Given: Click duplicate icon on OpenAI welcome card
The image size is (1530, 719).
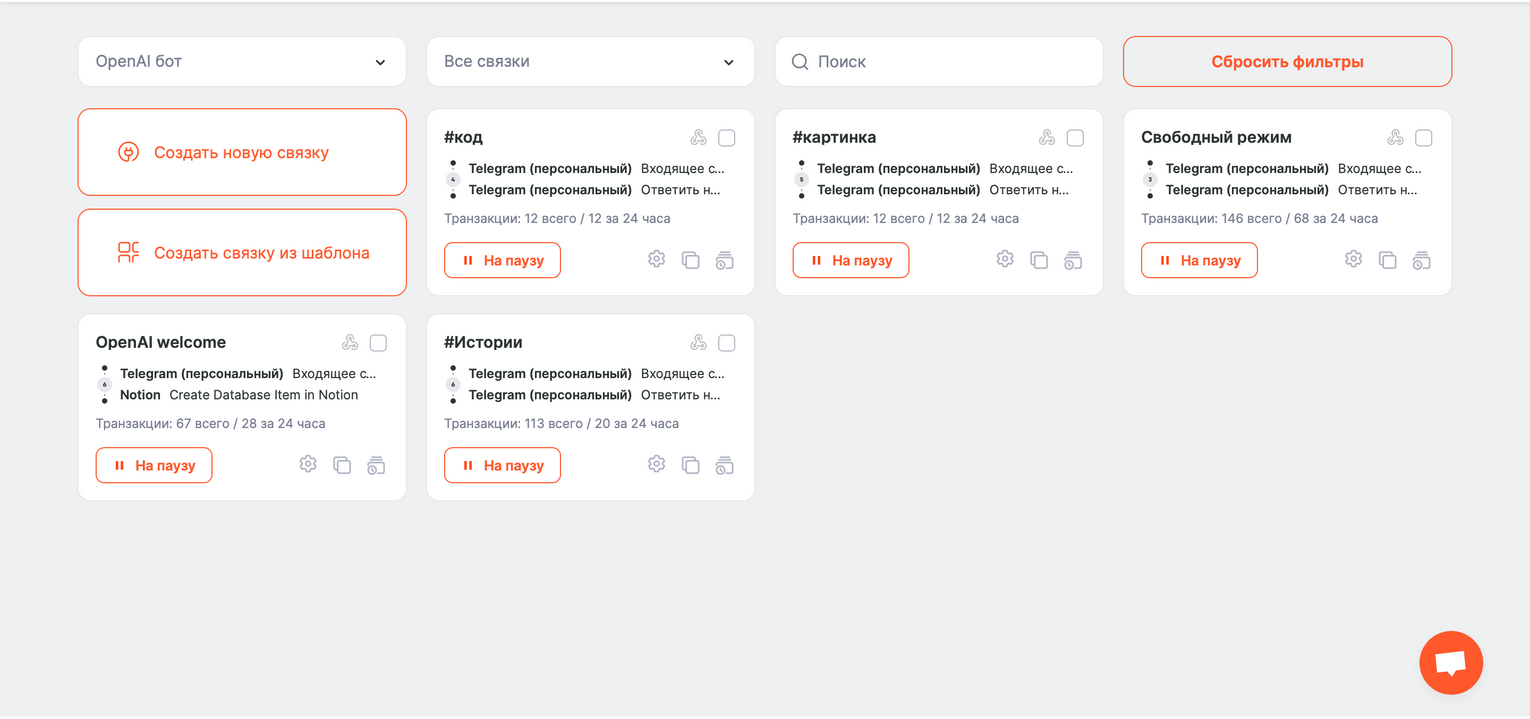Looking at the screenshot, I should pos(342,465).
